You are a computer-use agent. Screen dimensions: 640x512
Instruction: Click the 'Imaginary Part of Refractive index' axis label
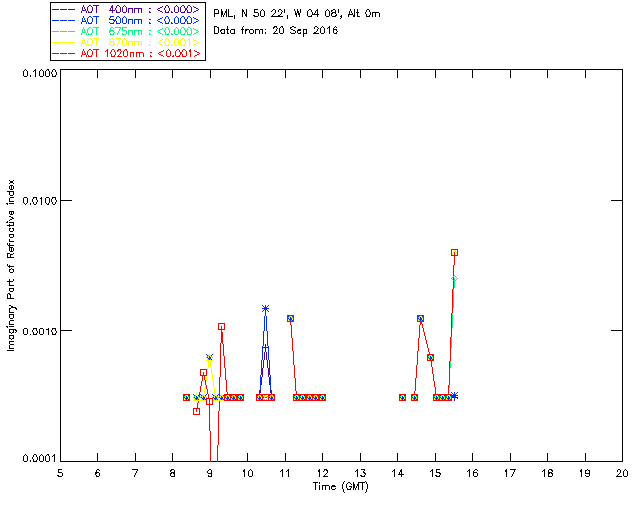click(x=11, y=265)
